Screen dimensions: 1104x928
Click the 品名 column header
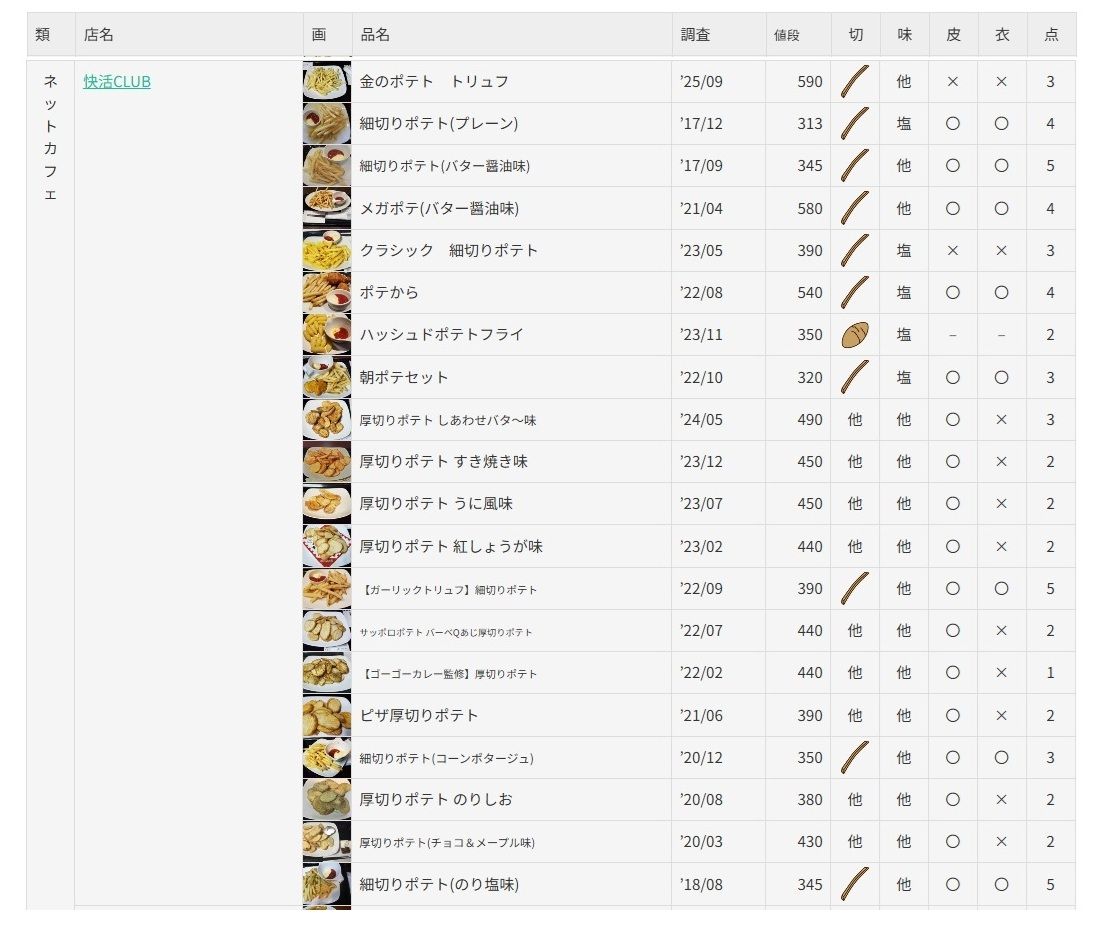tap(375, 35)
